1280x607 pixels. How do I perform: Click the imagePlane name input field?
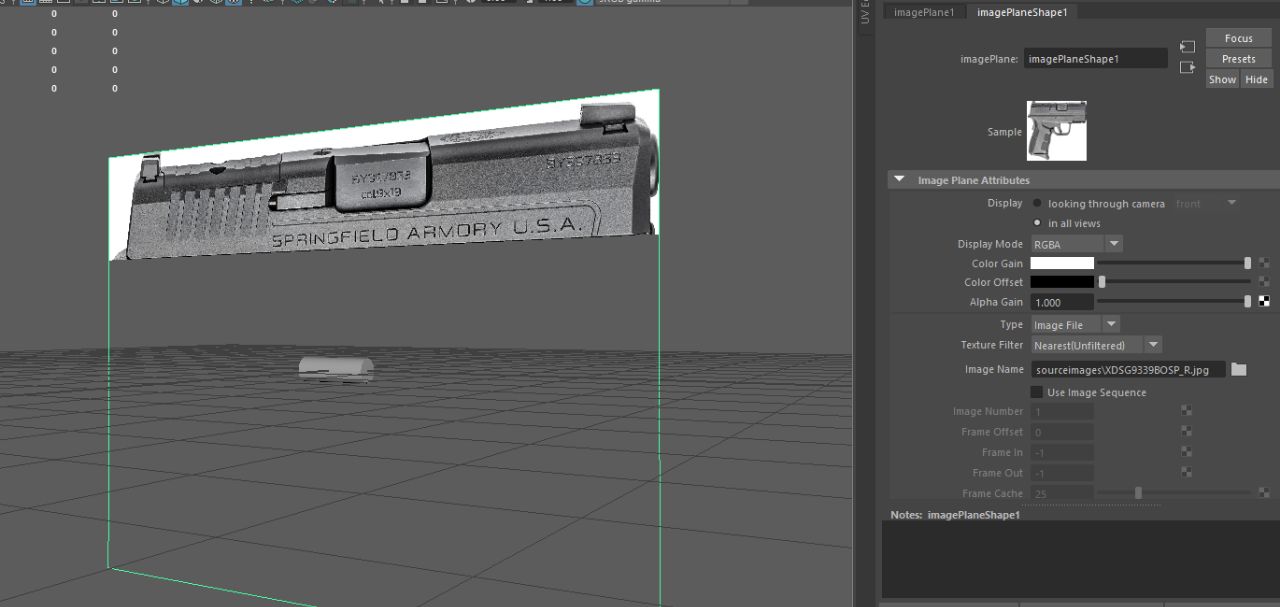point(1095,59)
